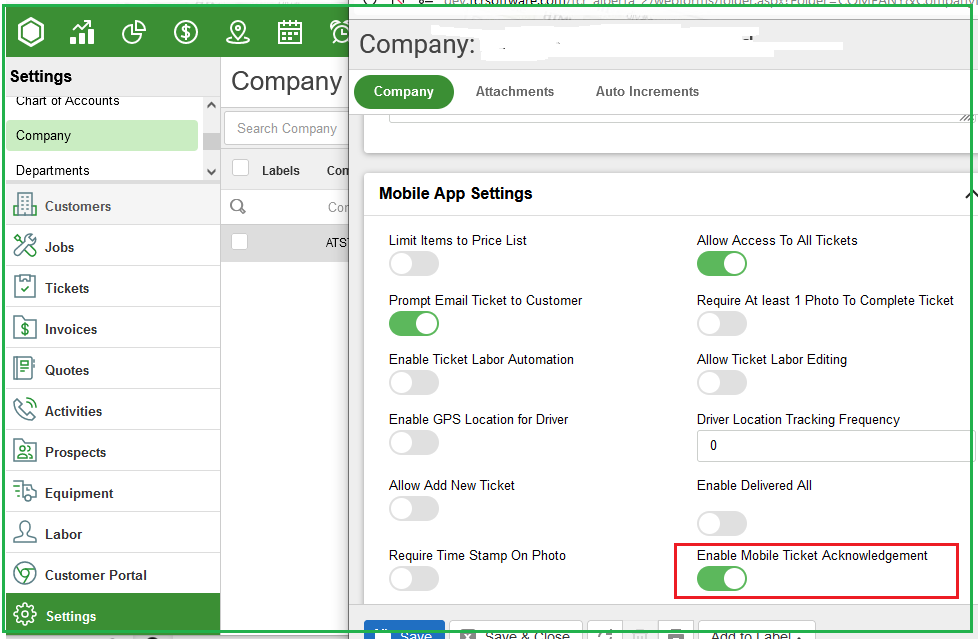
Task: Toggle Limit Items to Price List
Action: tap(414, 264)
